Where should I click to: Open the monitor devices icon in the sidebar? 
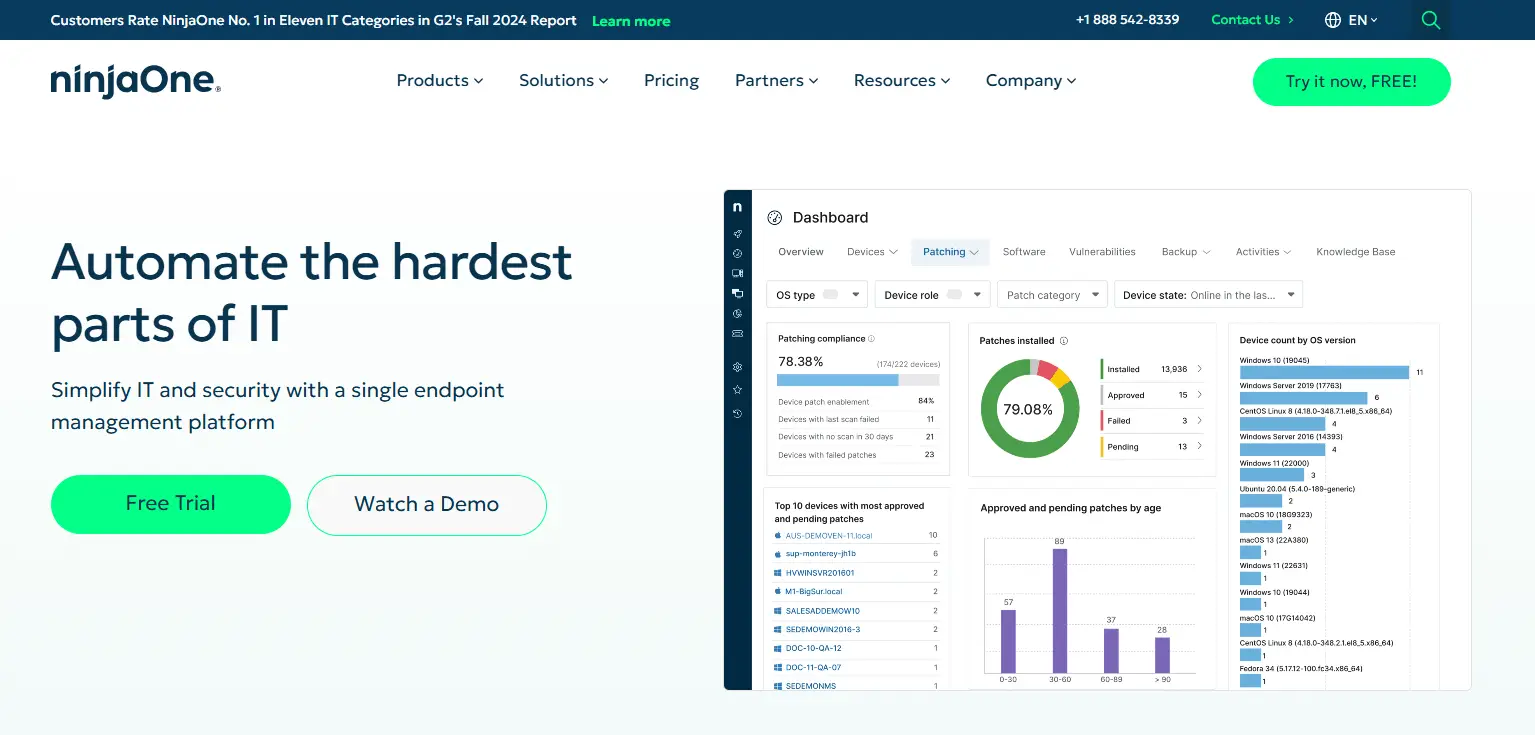737,273
